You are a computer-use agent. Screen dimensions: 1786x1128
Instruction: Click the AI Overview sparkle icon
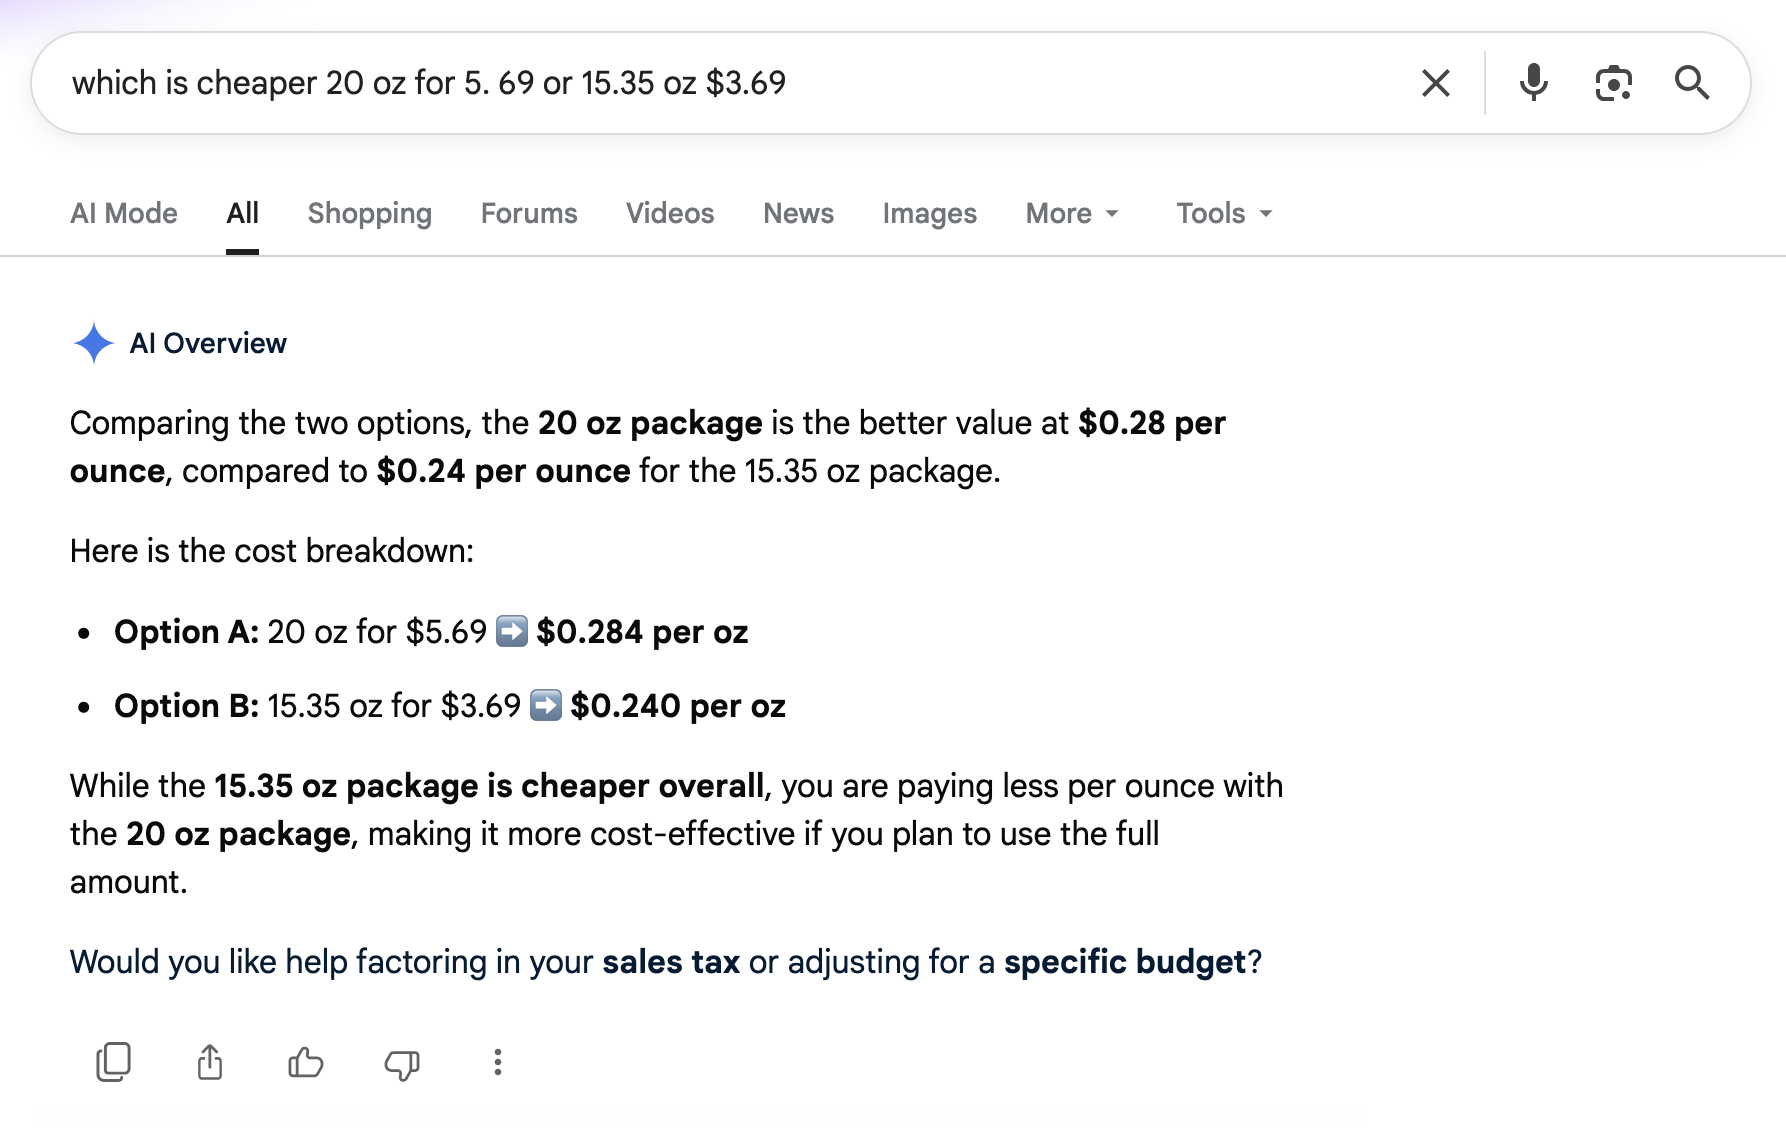point(93,343)
